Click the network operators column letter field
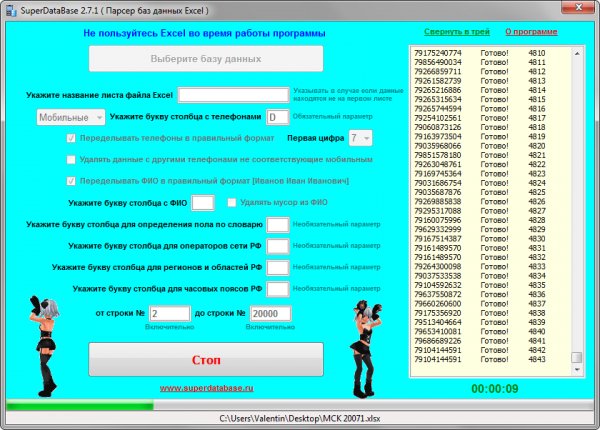The image size is (600, 430). click(278, 246)
